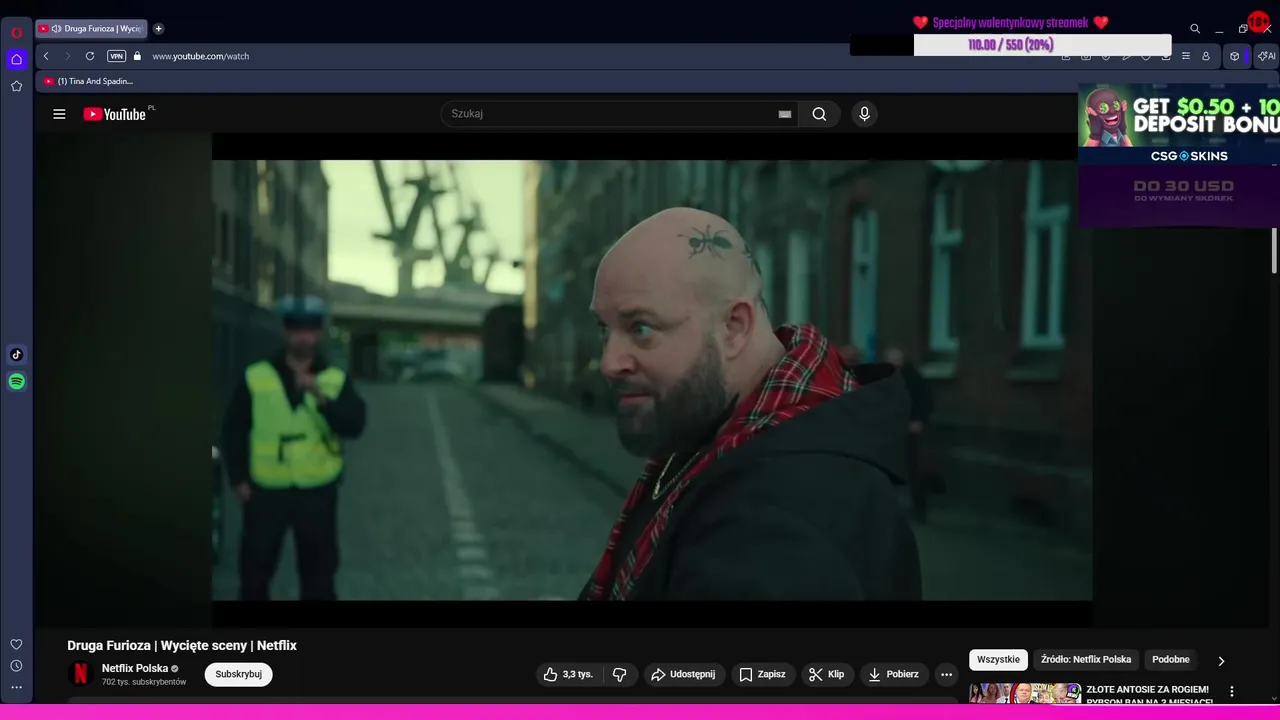
Task: Click the video title Druga Furioza
Action: pyautogui.click(x=182, y=646)
